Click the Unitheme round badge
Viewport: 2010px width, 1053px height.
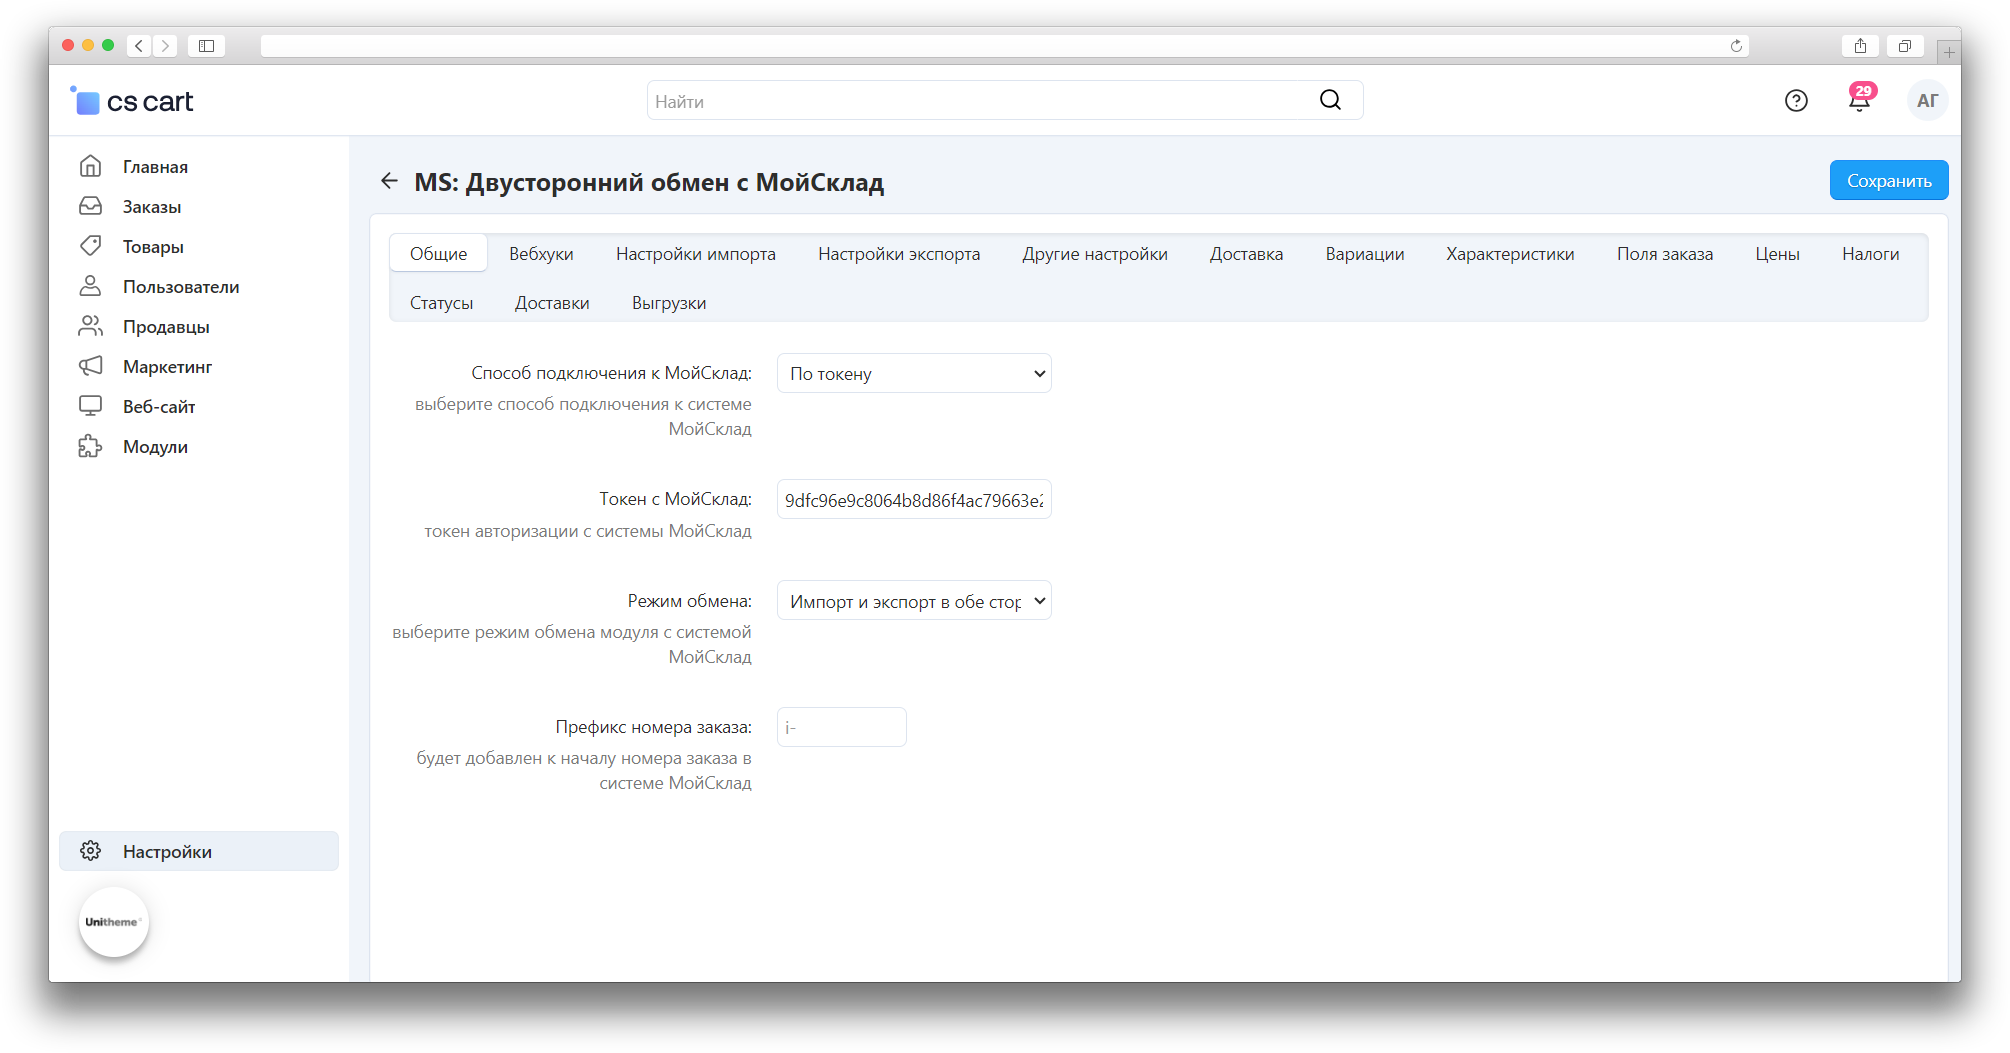click(x=113, y=922)
